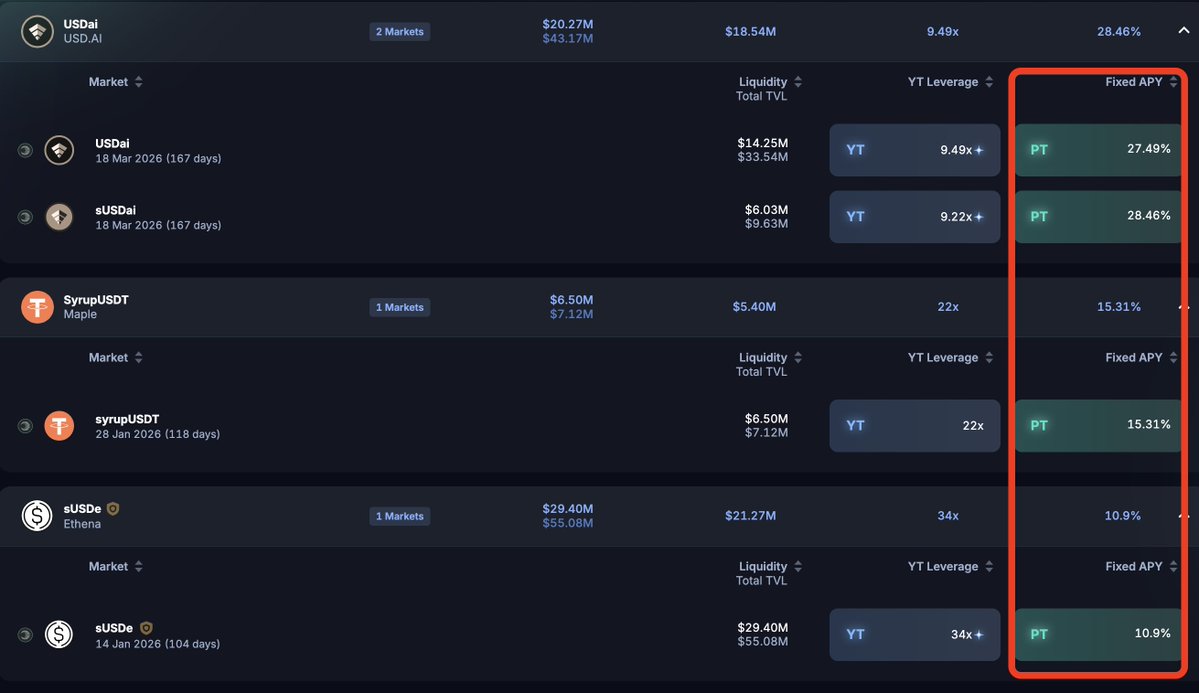Click the sUSDai market token icon

(x=59, y=217)
